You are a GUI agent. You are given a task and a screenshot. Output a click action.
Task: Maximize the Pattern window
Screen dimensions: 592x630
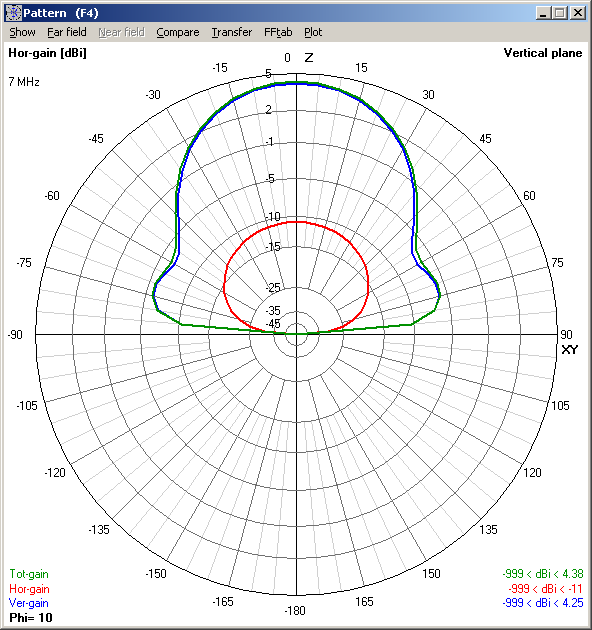[x=560, y=13]
